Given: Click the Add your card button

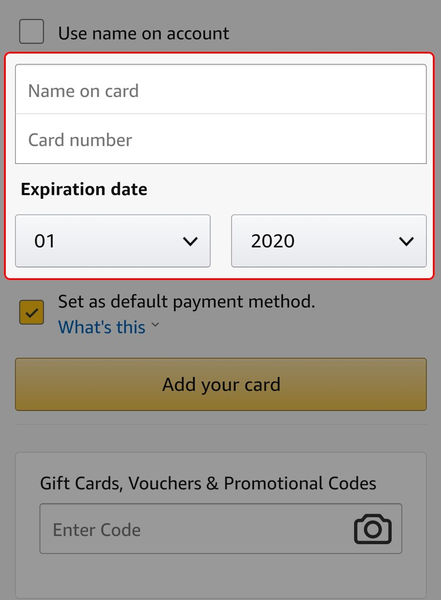Looking at the screenshot, I should pyautogui.click(x=221, y=384).
